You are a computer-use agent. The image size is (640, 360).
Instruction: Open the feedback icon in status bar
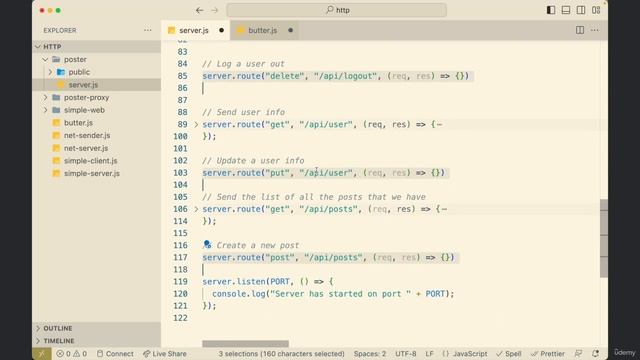(578, 353)
